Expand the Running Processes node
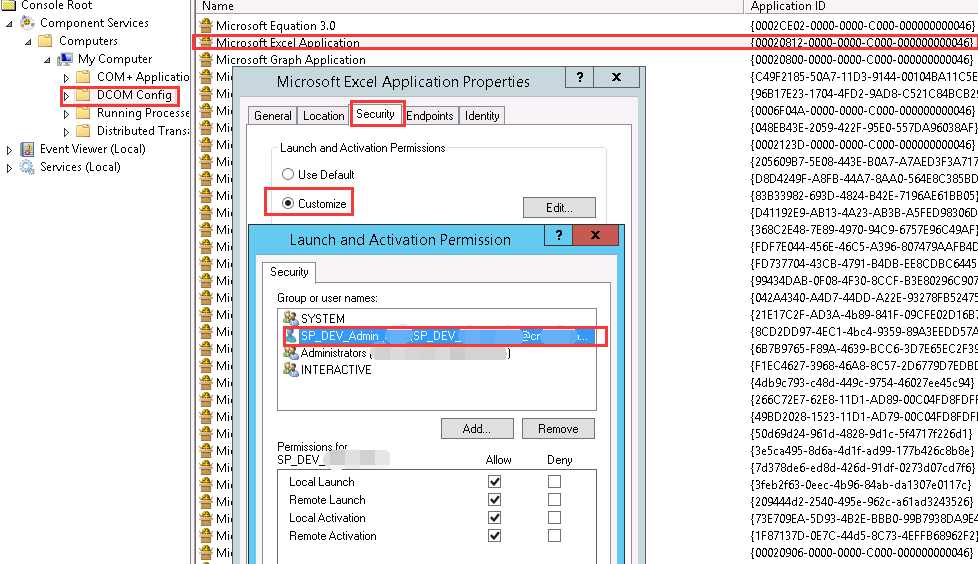Screen dimensions: 978x564 coord(66,114)
